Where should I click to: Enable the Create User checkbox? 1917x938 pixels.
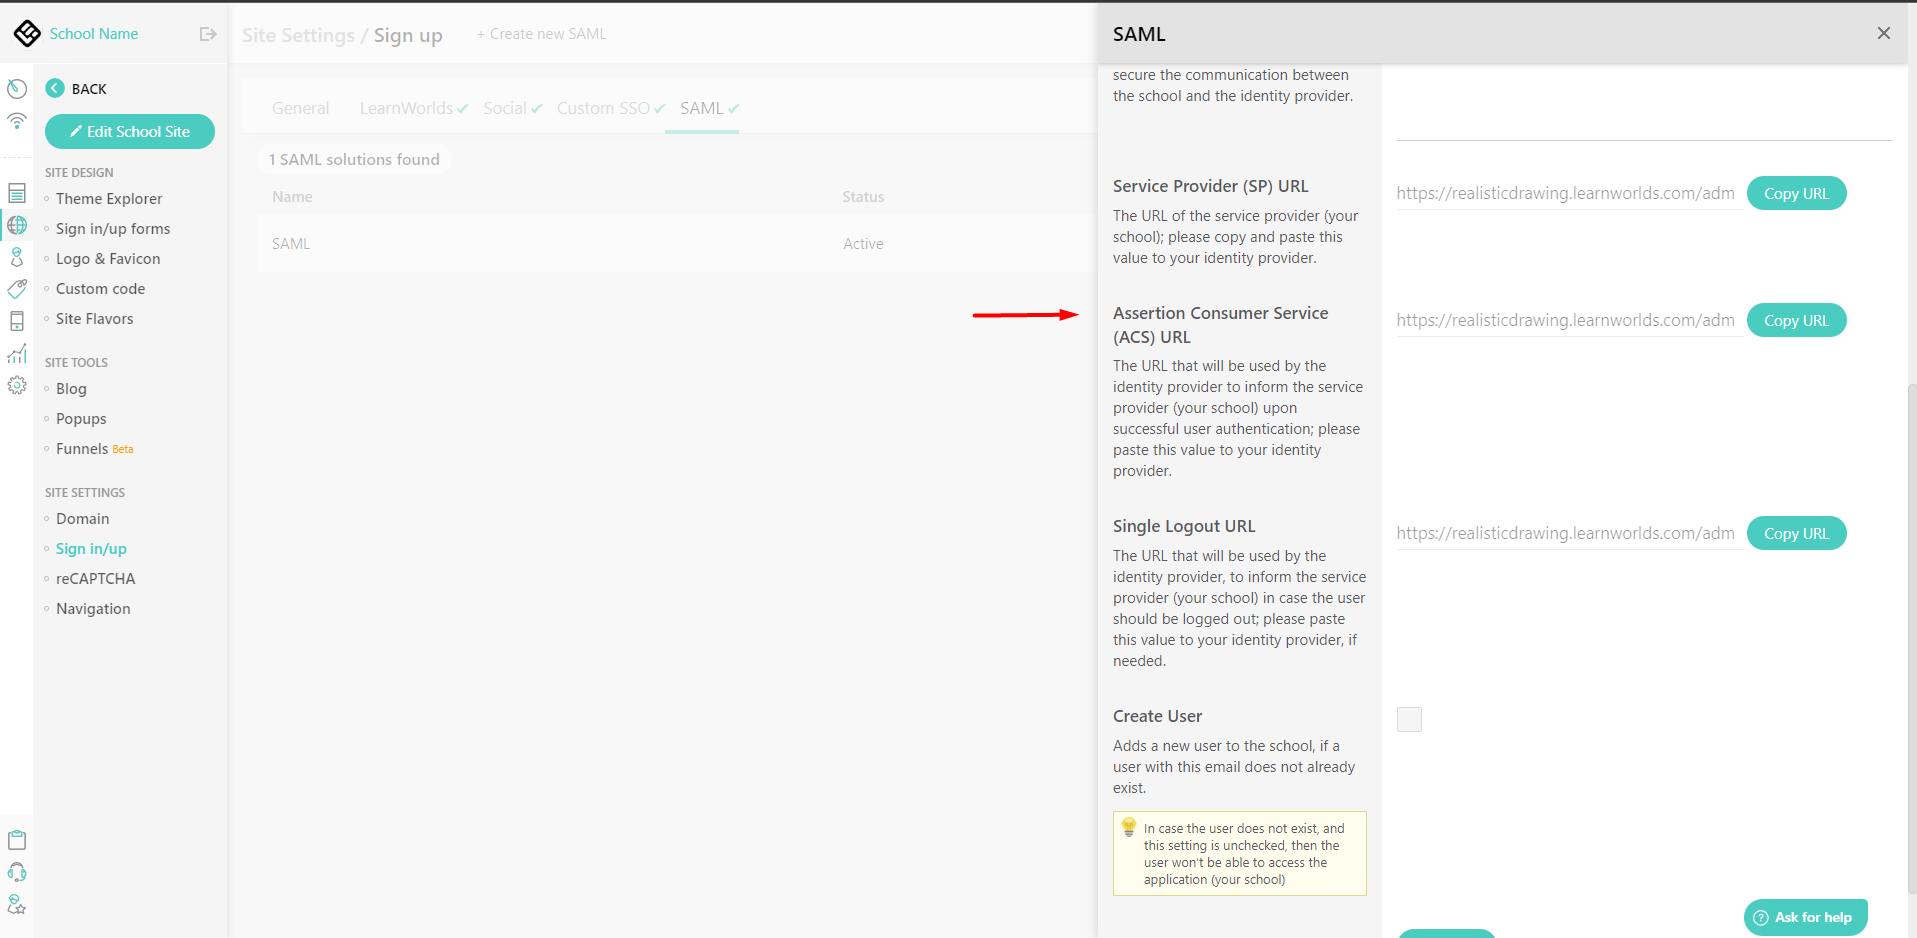pyautogui.click(x=1409, y=719)
